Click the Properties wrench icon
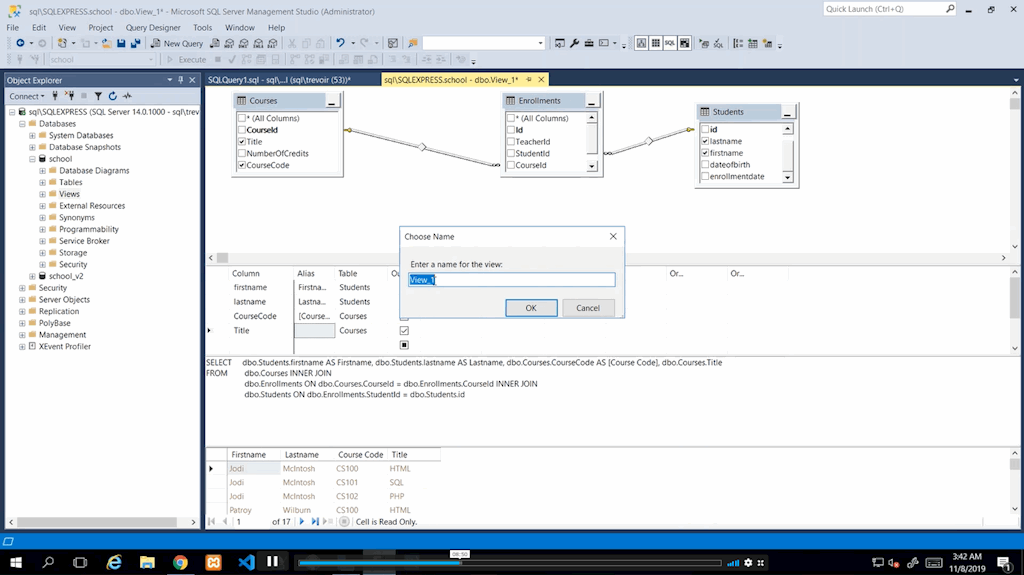The width and height of the screenshot is (1024, 575). pyautogui.click(x=575, y=43)
